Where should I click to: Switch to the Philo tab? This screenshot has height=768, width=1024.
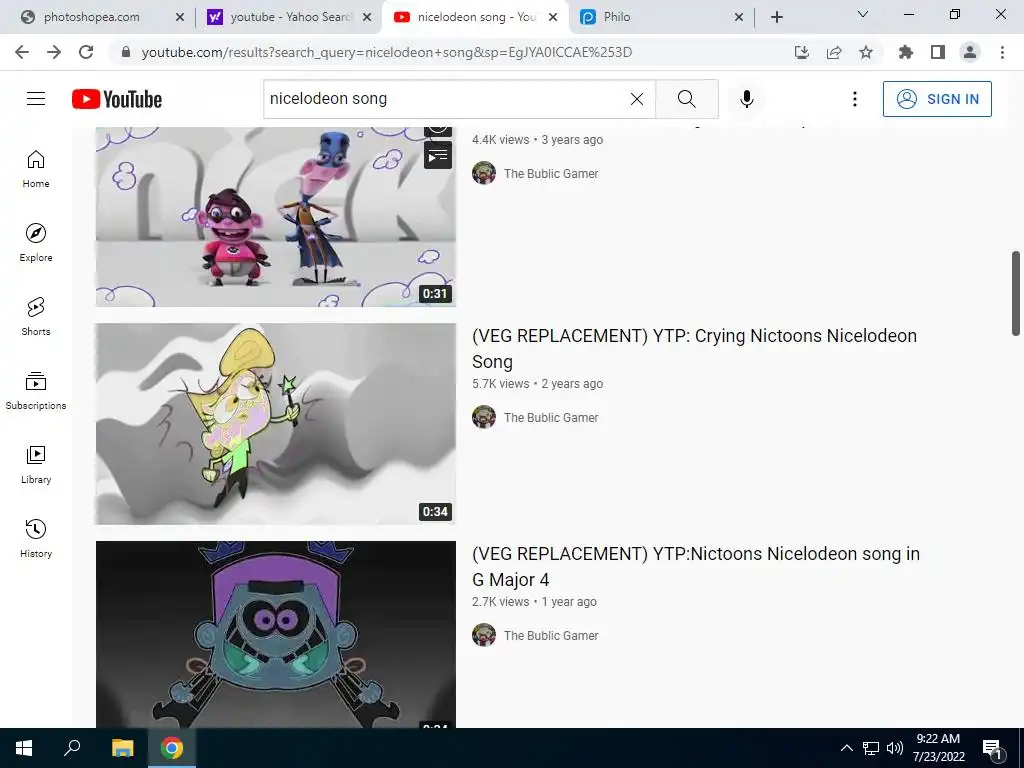[x=662, y=17]
